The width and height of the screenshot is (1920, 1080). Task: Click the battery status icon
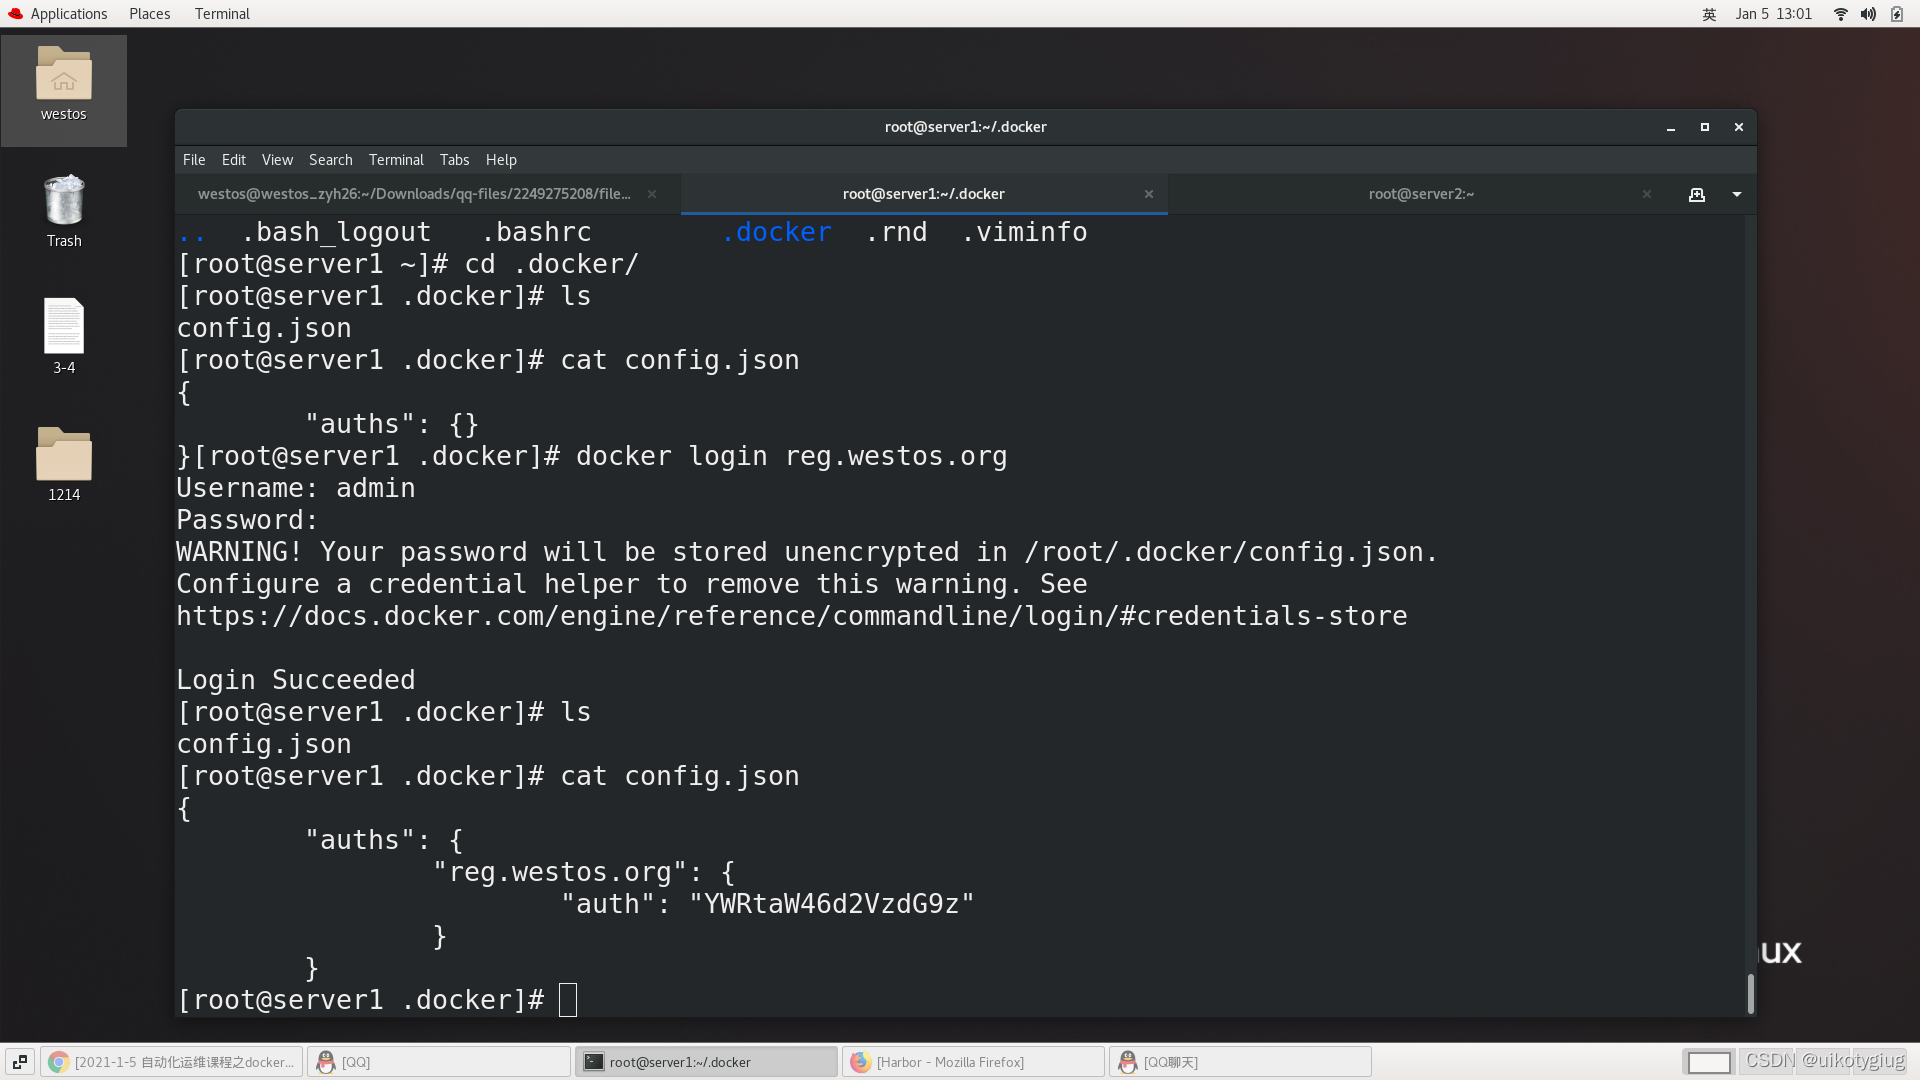coord(1897,14)
